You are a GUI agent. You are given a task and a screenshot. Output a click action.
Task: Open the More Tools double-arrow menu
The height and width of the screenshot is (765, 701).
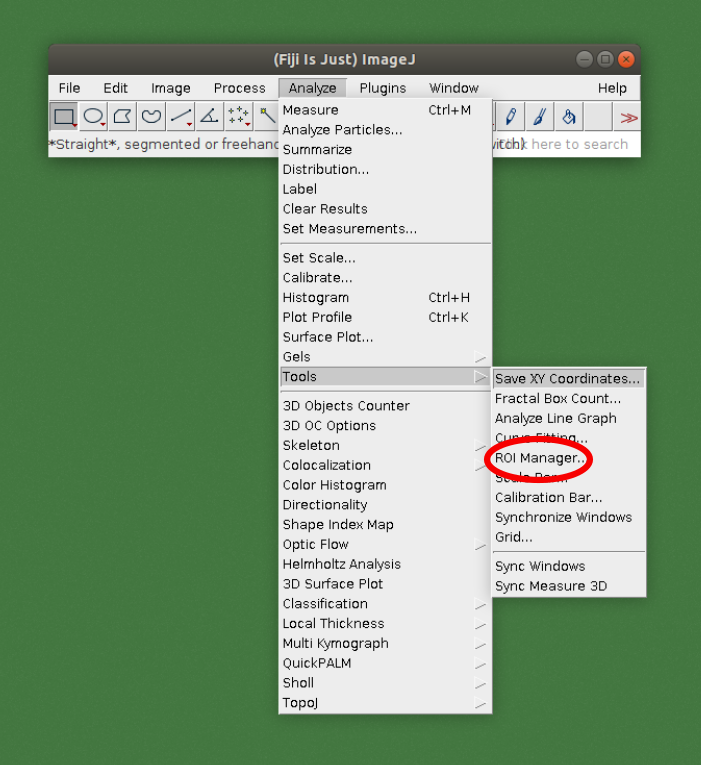[x=627, y=117]
